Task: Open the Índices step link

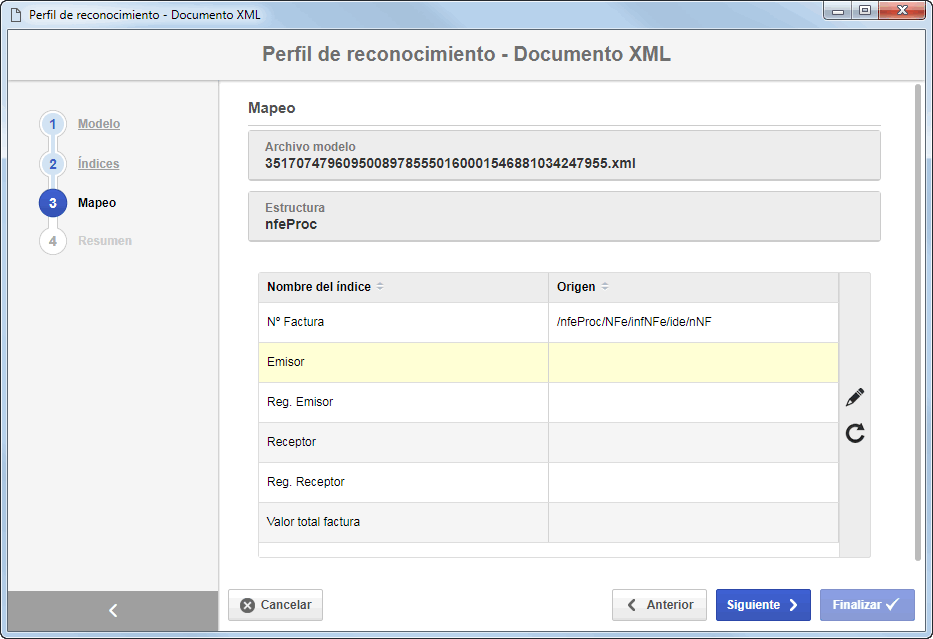Action: click(x=98, y=164)
